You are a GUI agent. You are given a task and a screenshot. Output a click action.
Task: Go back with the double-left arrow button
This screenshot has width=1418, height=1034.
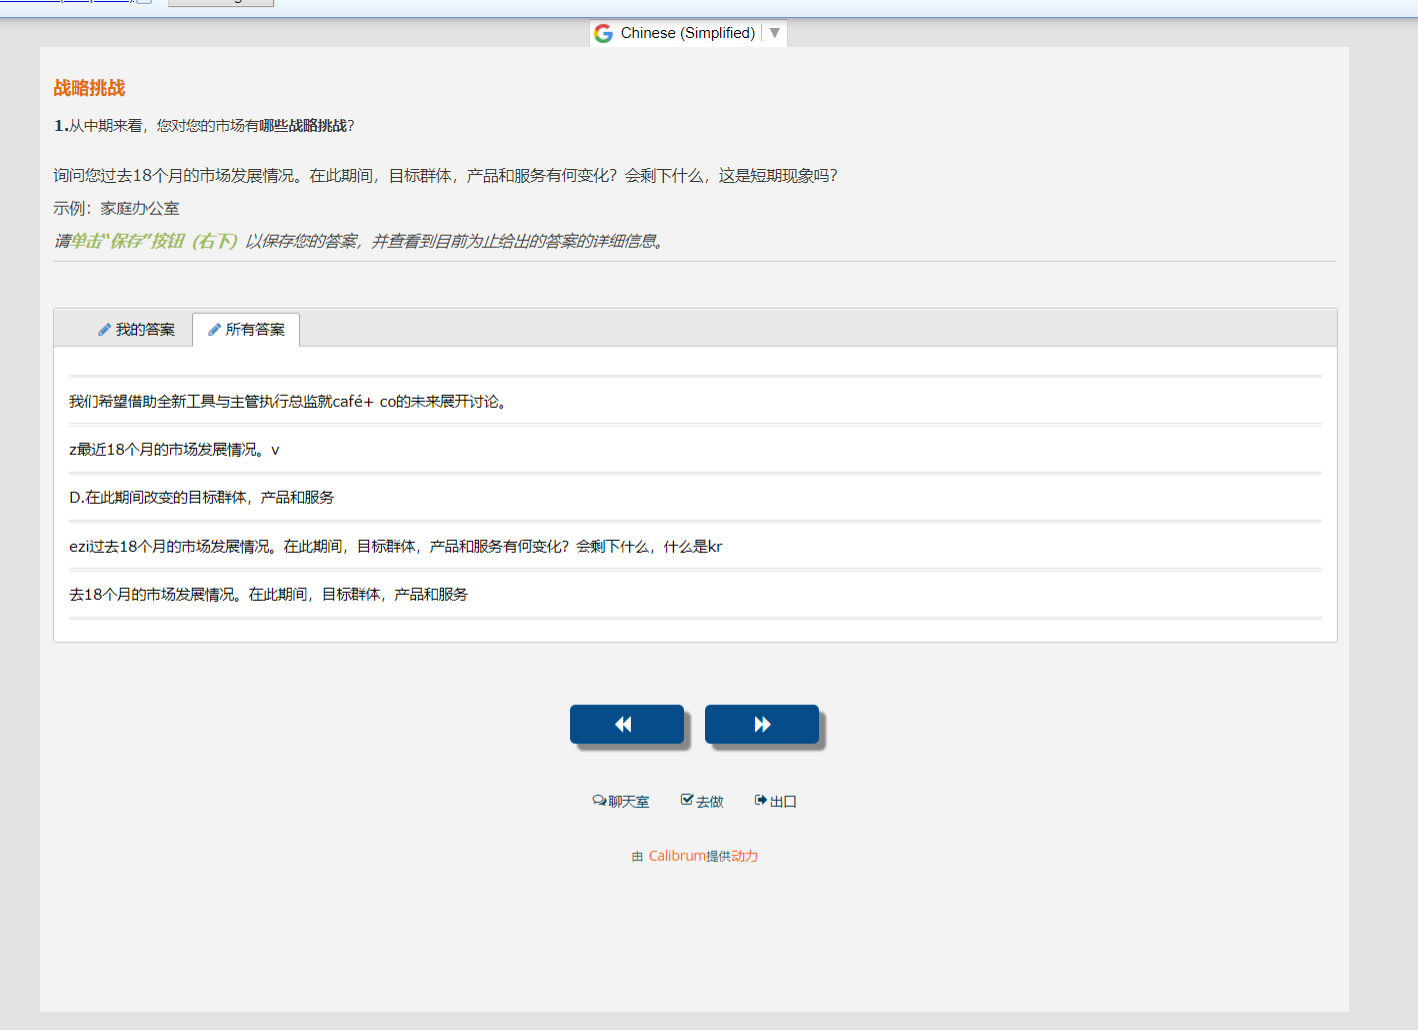pos(626,725)
